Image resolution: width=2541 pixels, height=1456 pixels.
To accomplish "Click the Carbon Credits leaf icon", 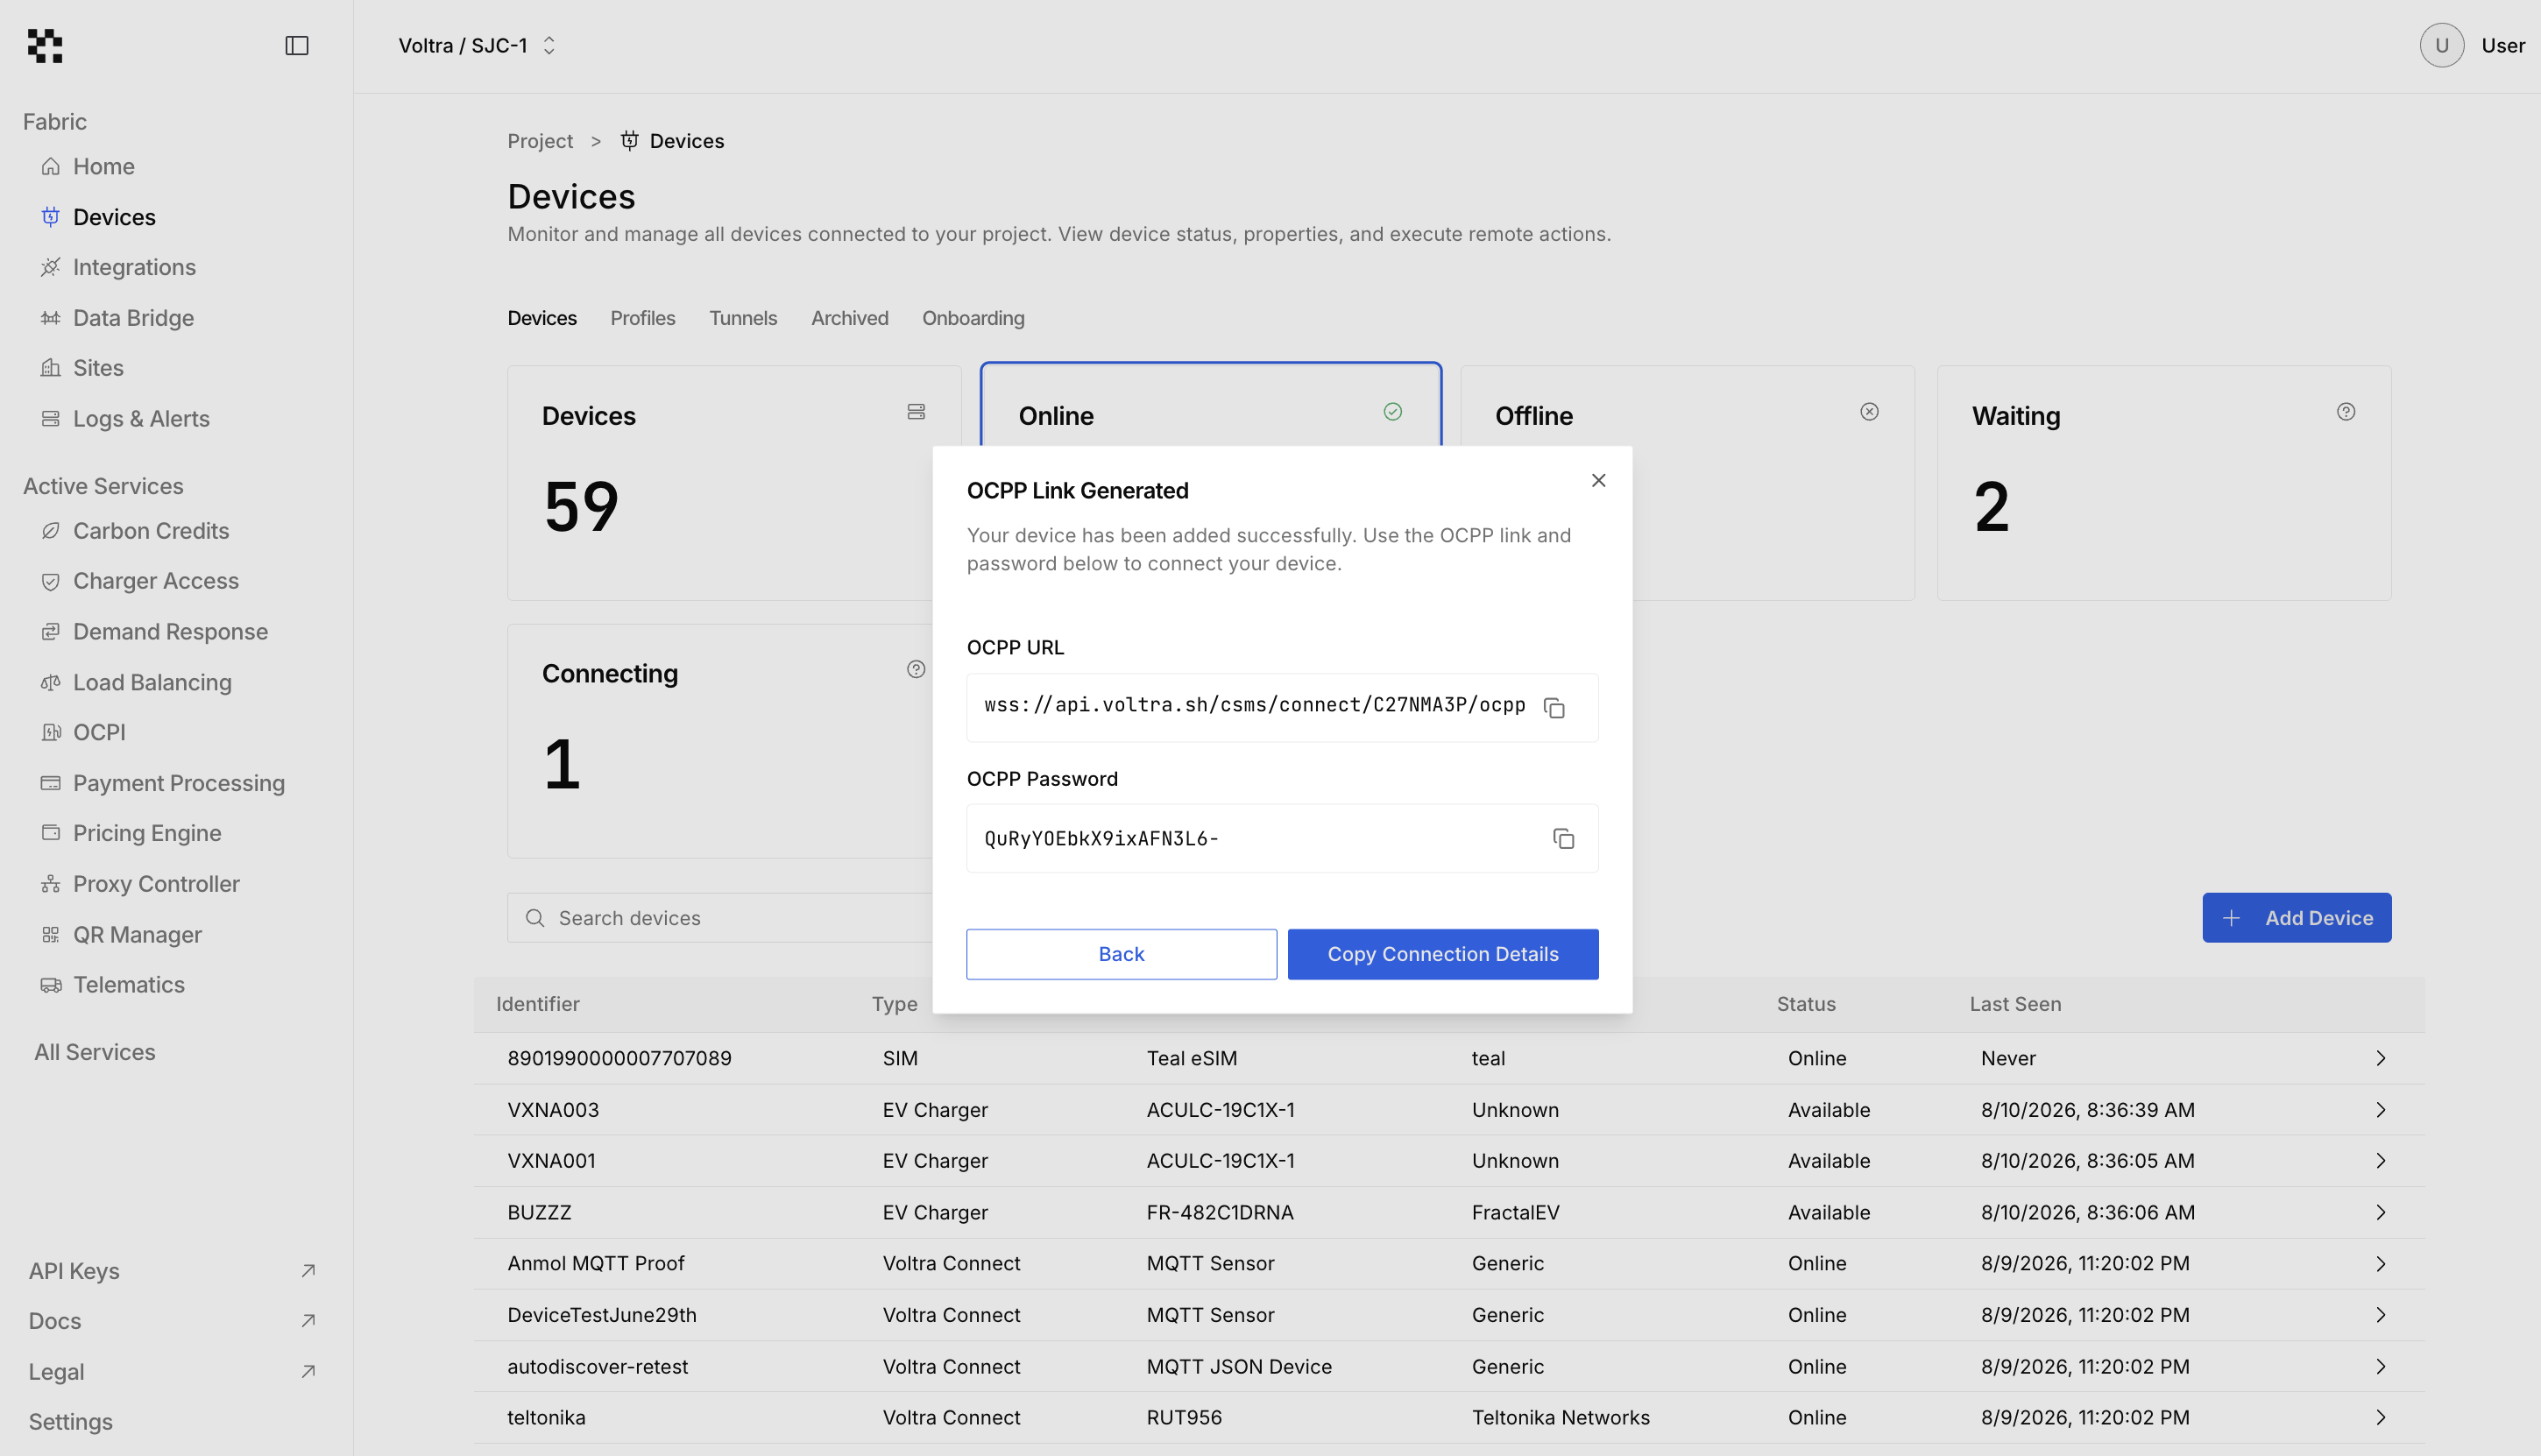I will click(x=50, y=531).
